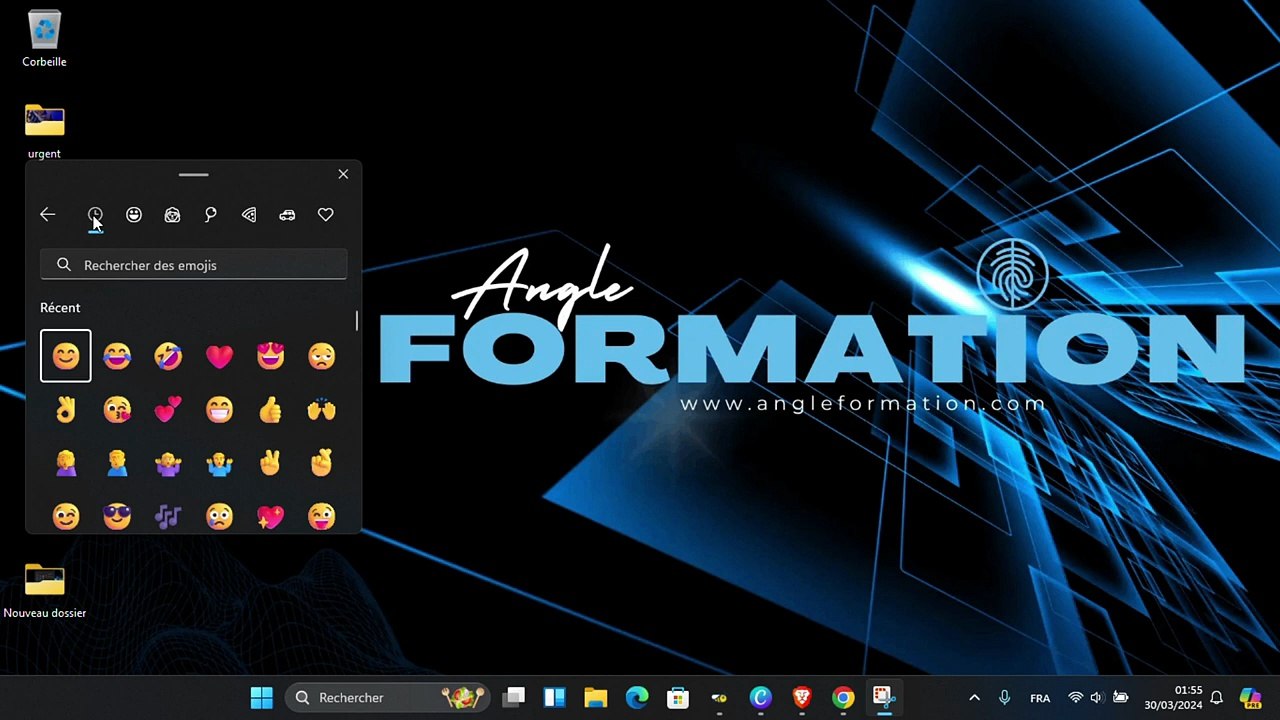Pick the worried teary-eyed face emoji

coord(219,516)
